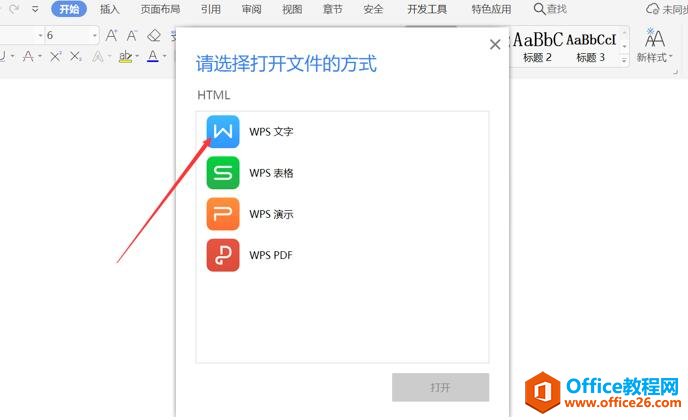688x420 pixels.
Task: Expand the highlight color dropdown arrow
Action: 137,56
